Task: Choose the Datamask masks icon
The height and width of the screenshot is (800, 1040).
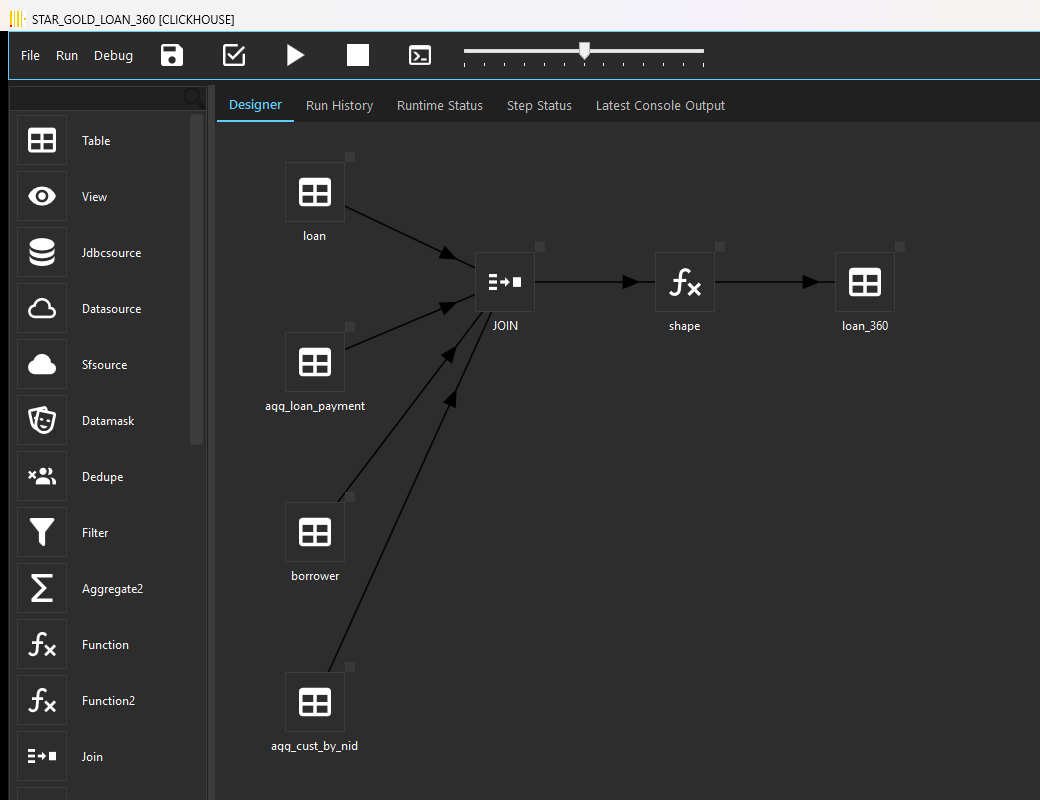Action: [x=42, y=421]
